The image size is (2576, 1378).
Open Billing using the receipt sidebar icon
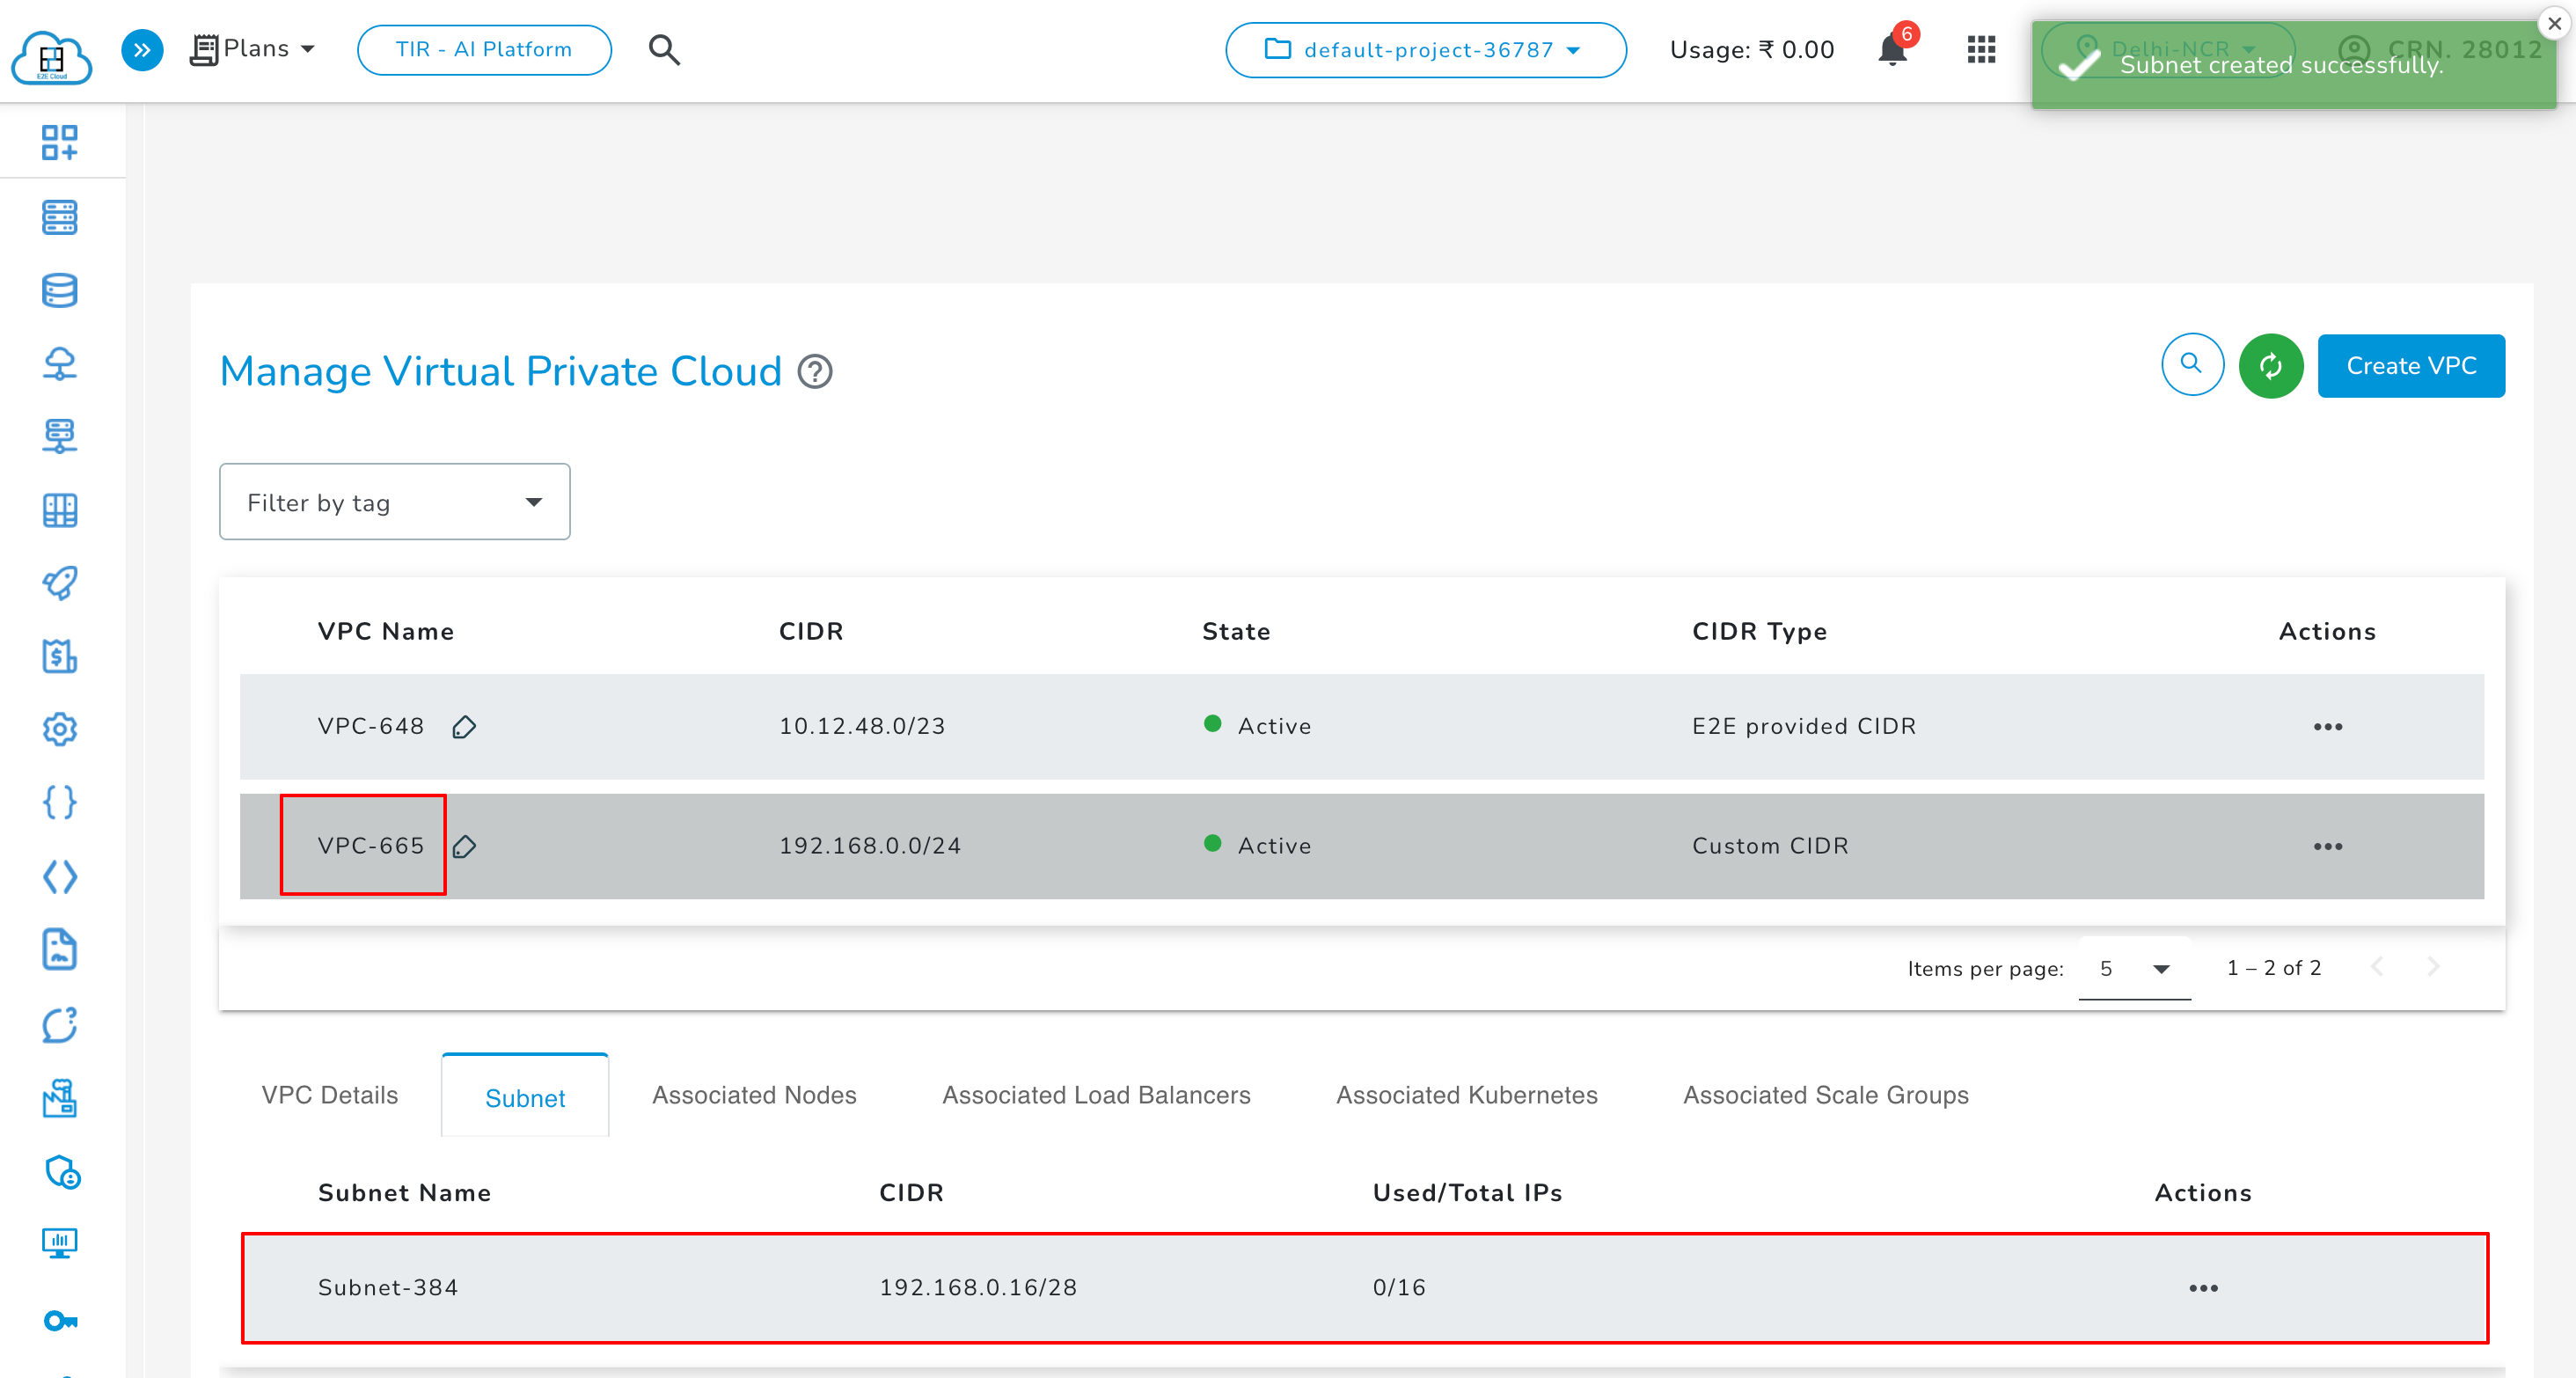click(x=60, y=656)
